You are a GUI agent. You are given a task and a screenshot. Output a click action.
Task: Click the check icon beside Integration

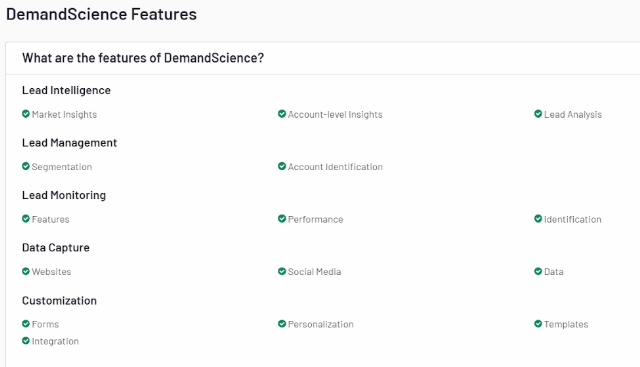pyautogui.click(x=26, y=340)
